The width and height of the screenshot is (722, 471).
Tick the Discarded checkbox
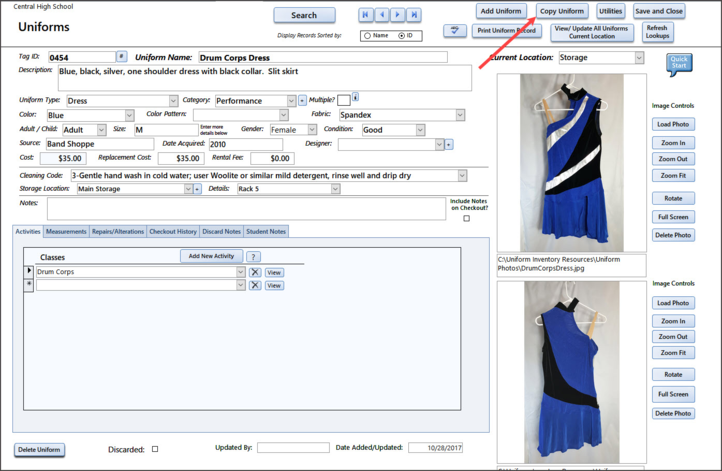(155, 449)
